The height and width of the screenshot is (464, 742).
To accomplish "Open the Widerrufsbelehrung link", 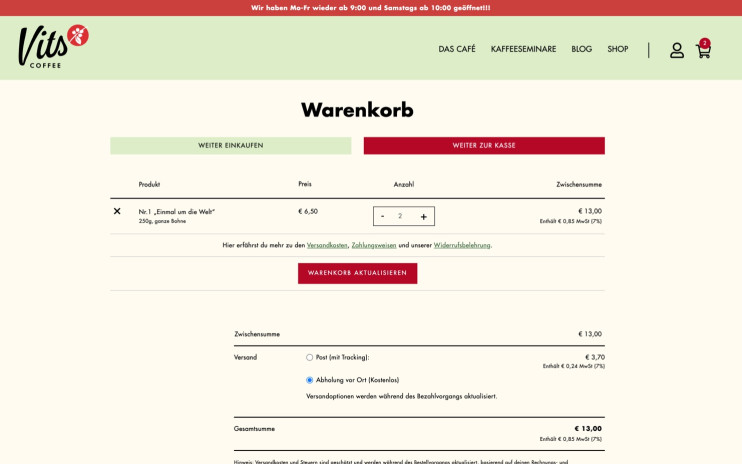I will [462, 245].
